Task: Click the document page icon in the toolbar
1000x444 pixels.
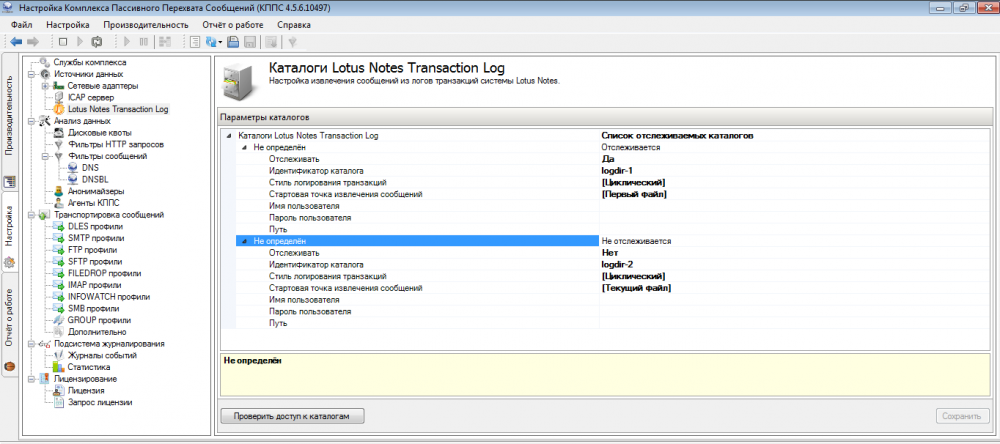Action: [195, 41]
